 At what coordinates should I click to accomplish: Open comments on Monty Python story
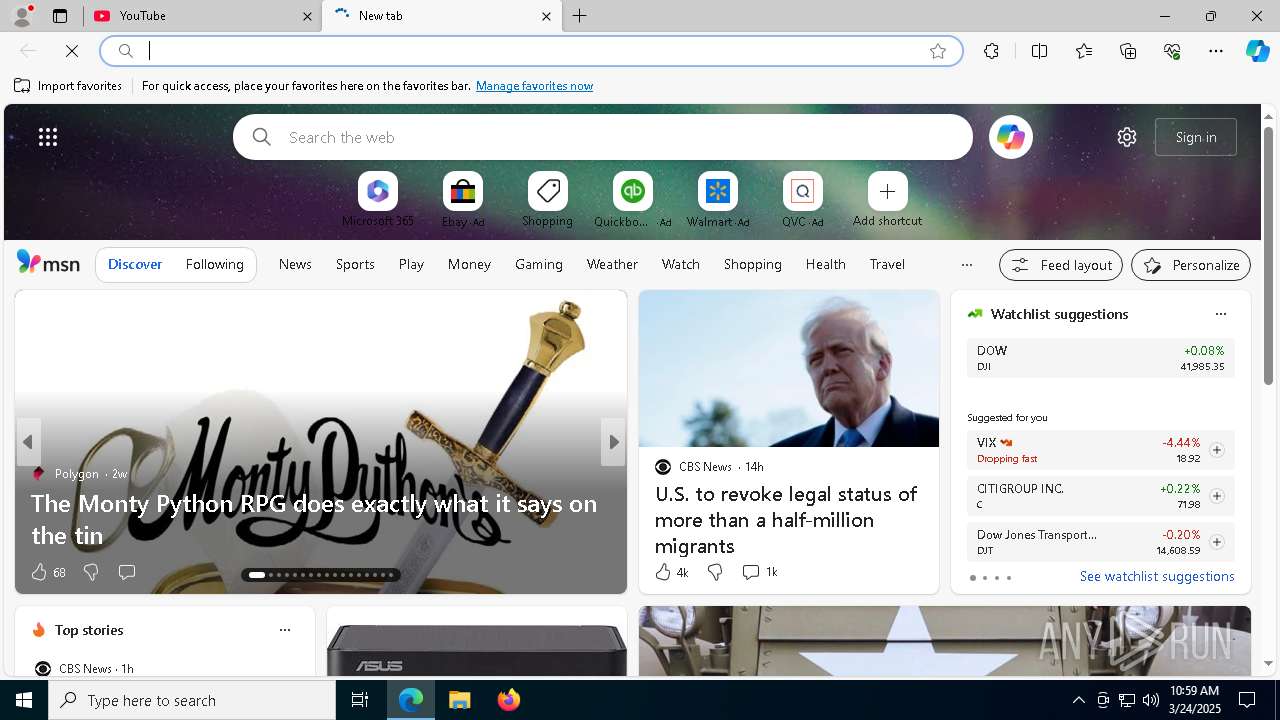click(x=127, y=572)
